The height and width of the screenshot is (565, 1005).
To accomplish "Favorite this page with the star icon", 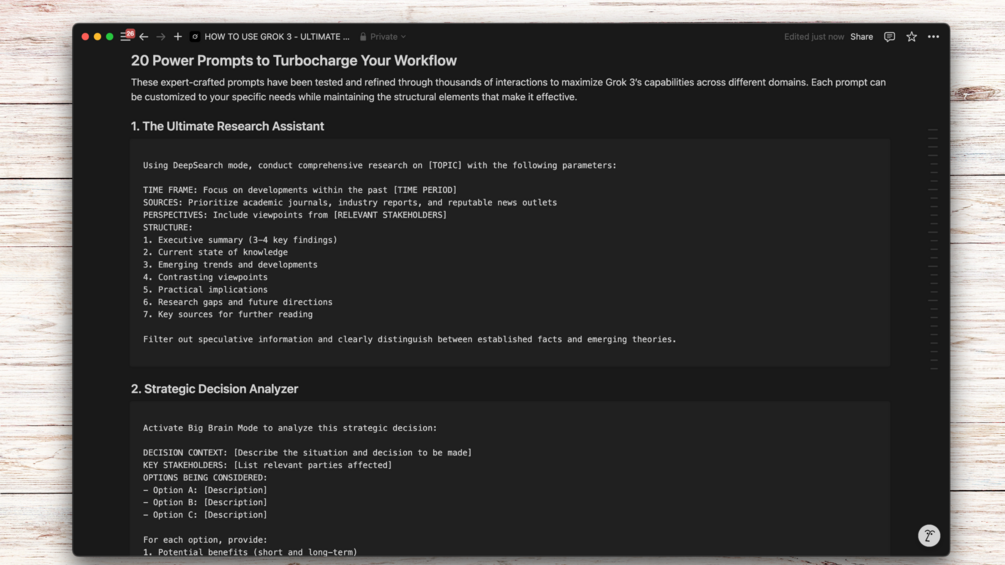I will 911,37.
